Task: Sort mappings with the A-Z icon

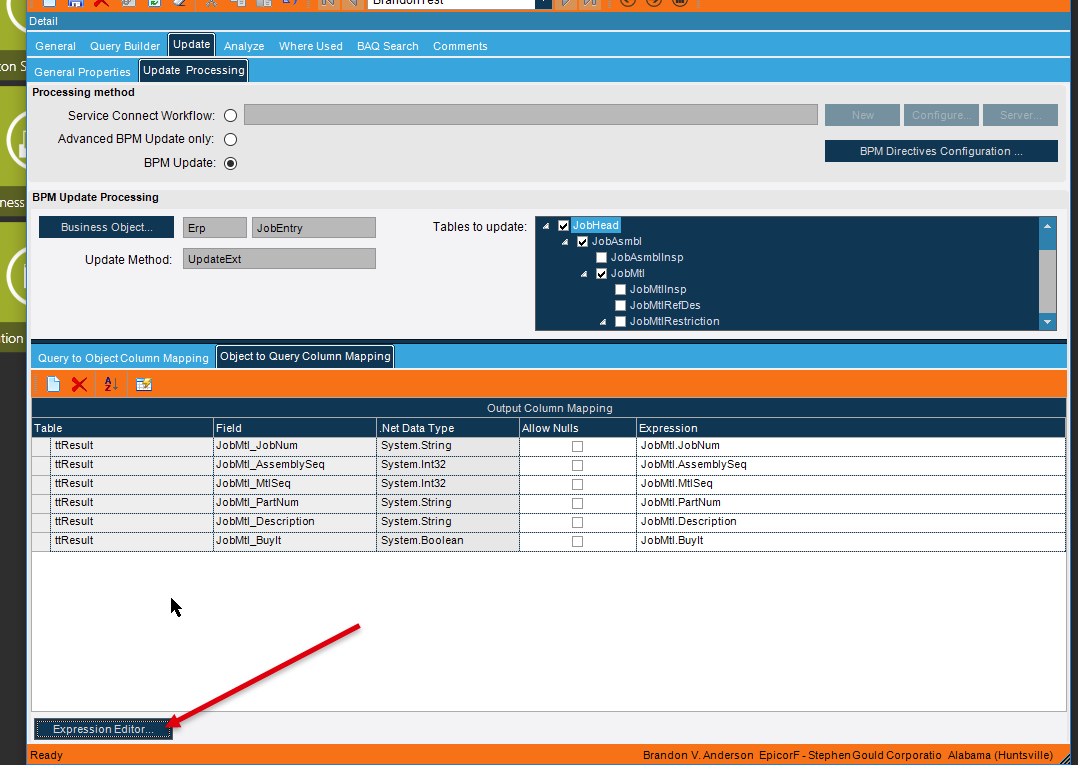Action: coord(111,384)
